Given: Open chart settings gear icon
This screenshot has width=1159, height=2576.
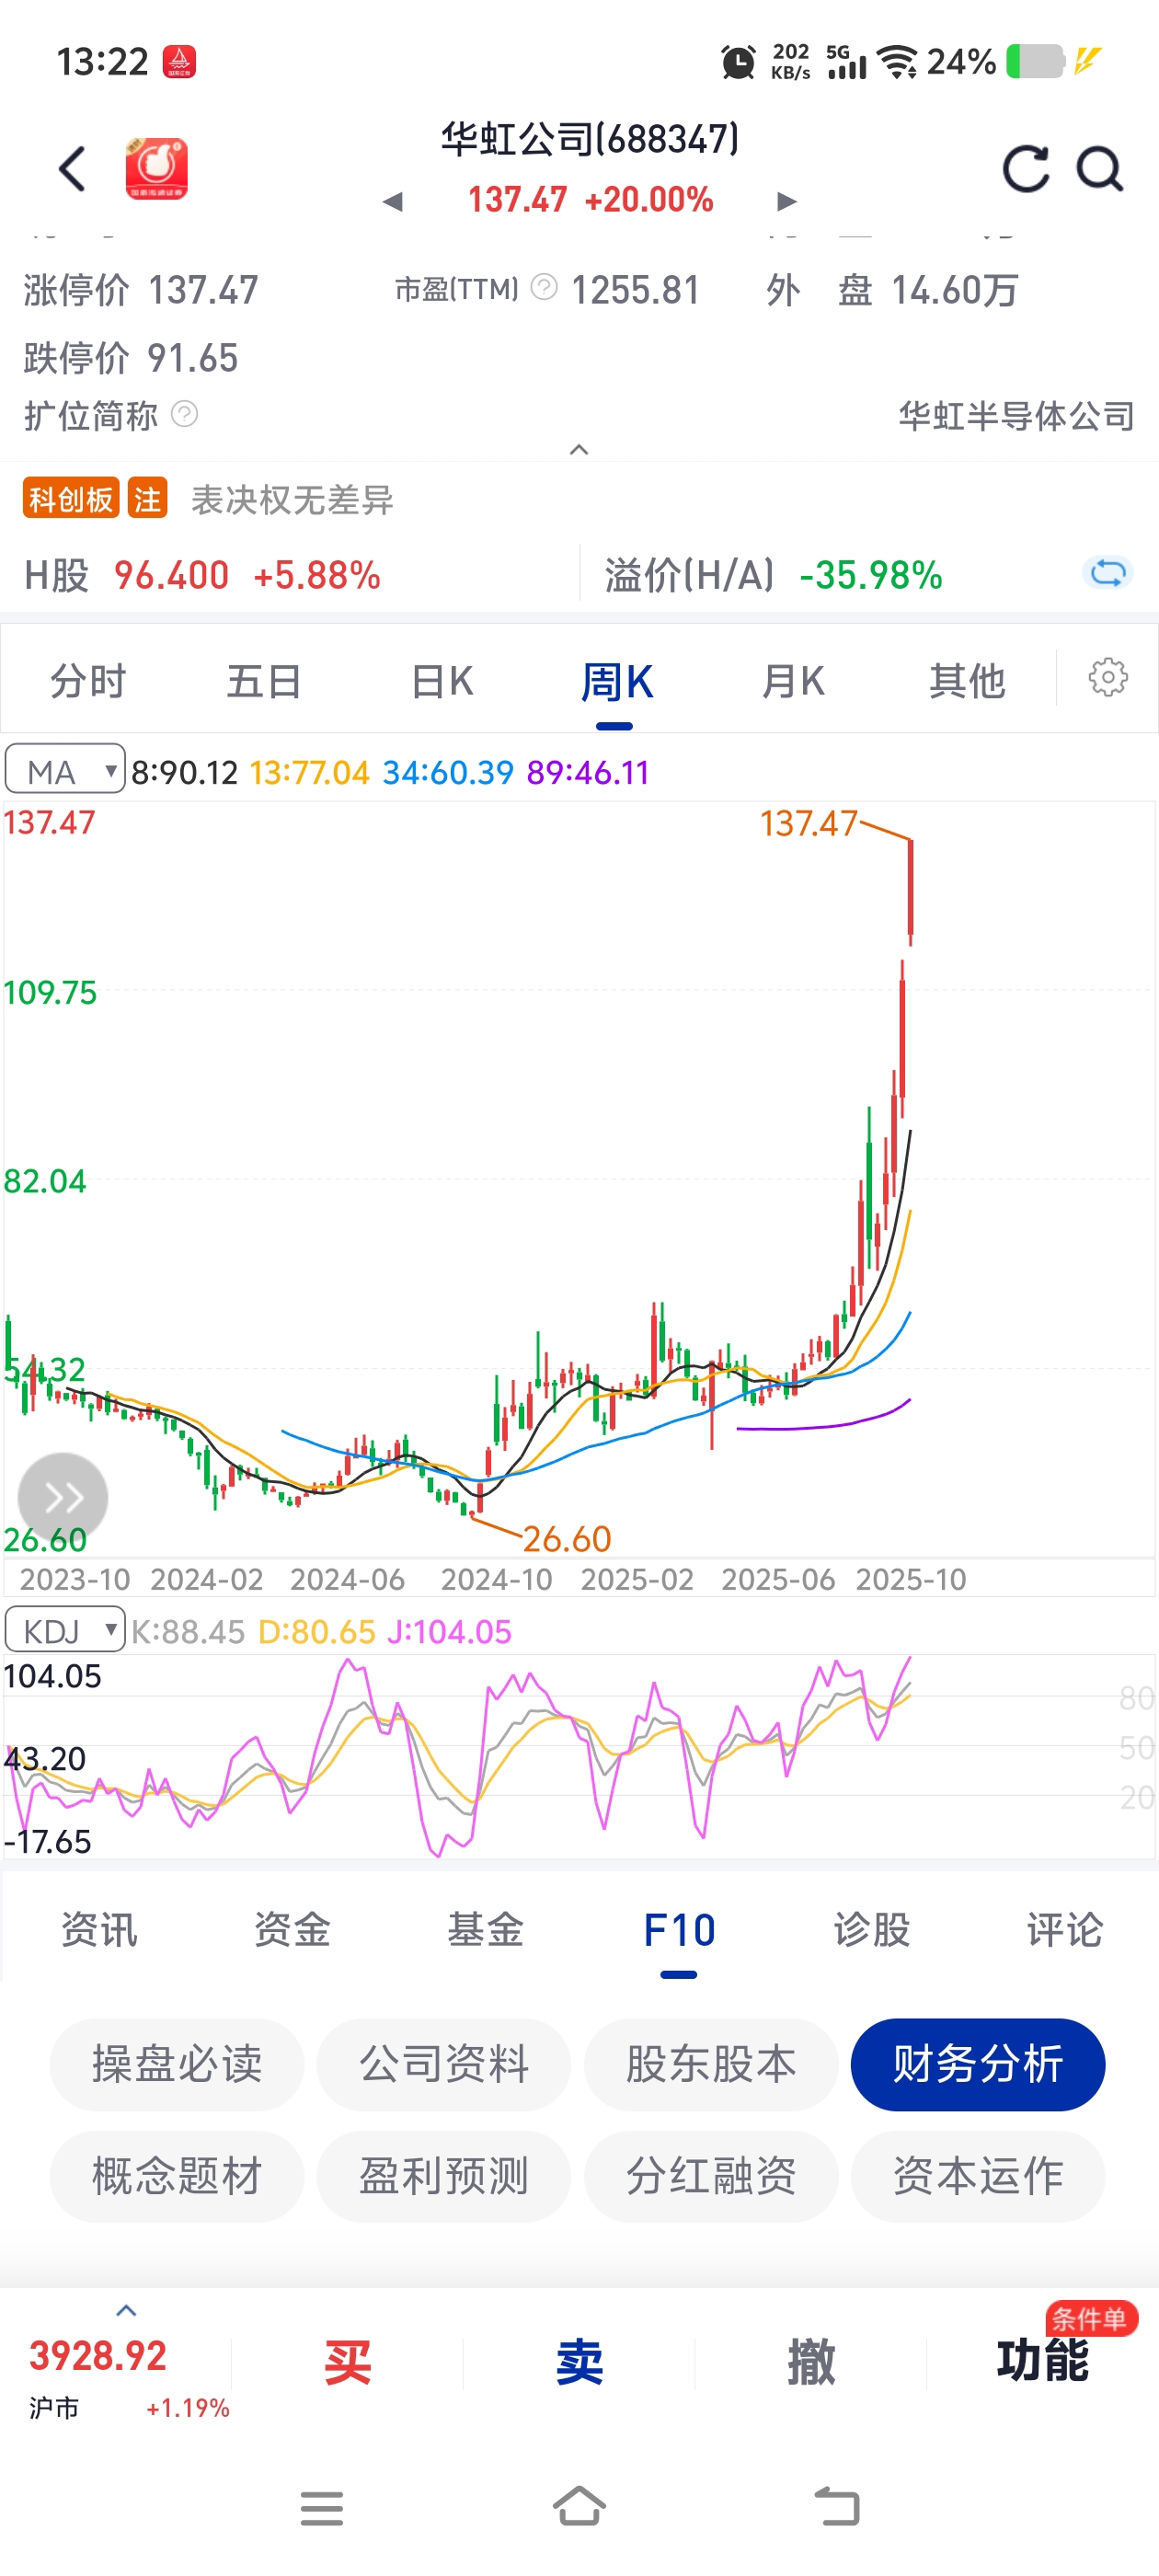Looking at the screenshot, I should [1108, 678].
